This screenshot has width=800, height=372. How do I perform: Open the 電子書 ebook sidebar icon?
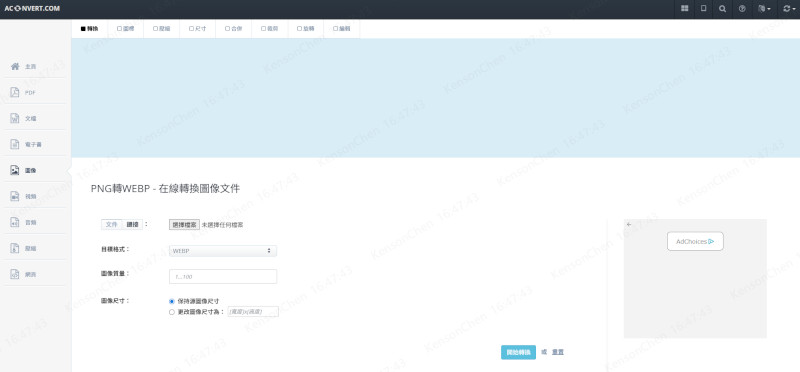coord(15,144)
